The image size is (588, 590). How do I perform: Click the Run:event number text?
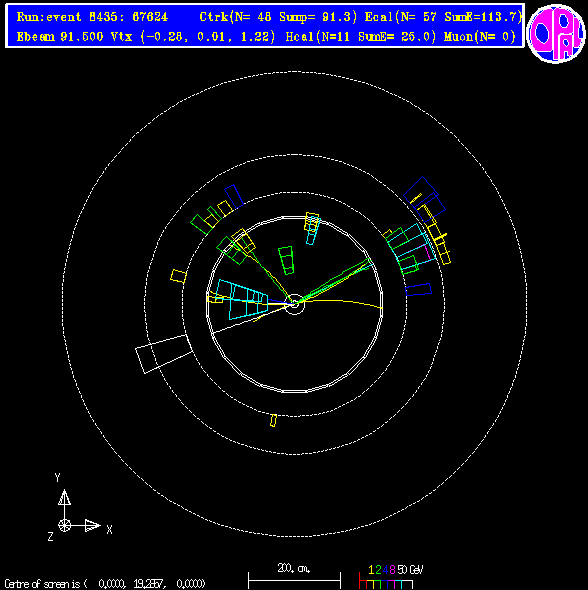[93, 17]
